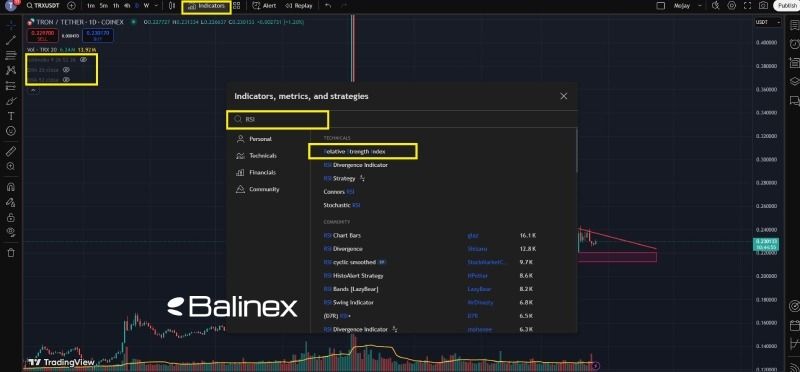The width and height of the screenshot is (800, 372).
Task: Select the trend line drawing tool
Action: click(x=11, y=40)
